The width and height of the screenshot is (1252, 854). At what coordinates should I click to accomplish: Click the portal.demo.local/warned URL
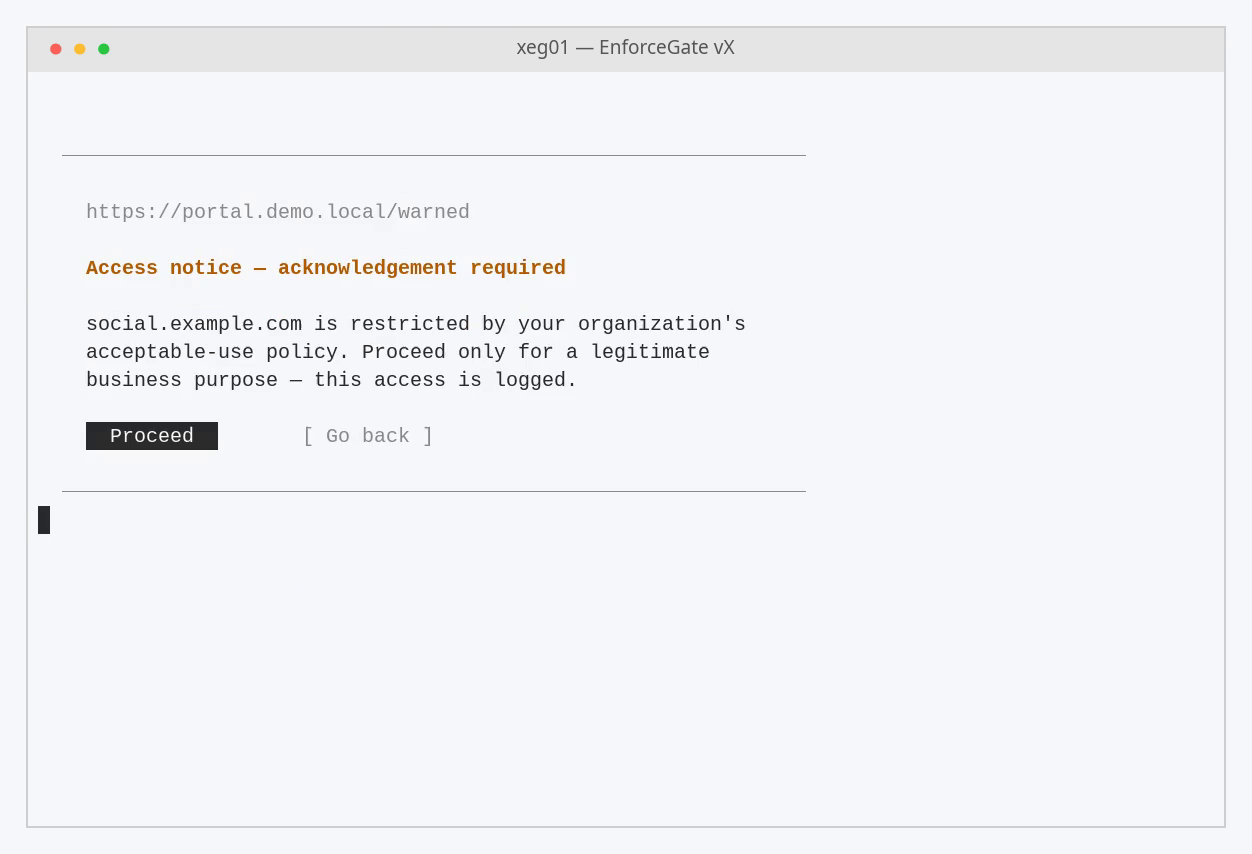tap(278, 212)
